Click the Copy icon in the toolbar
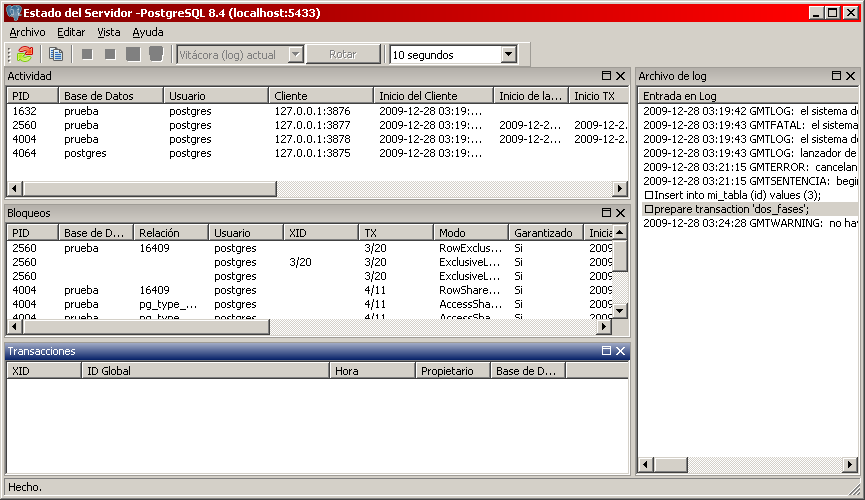Screen dimensions: 865x500 pos(56,54)
